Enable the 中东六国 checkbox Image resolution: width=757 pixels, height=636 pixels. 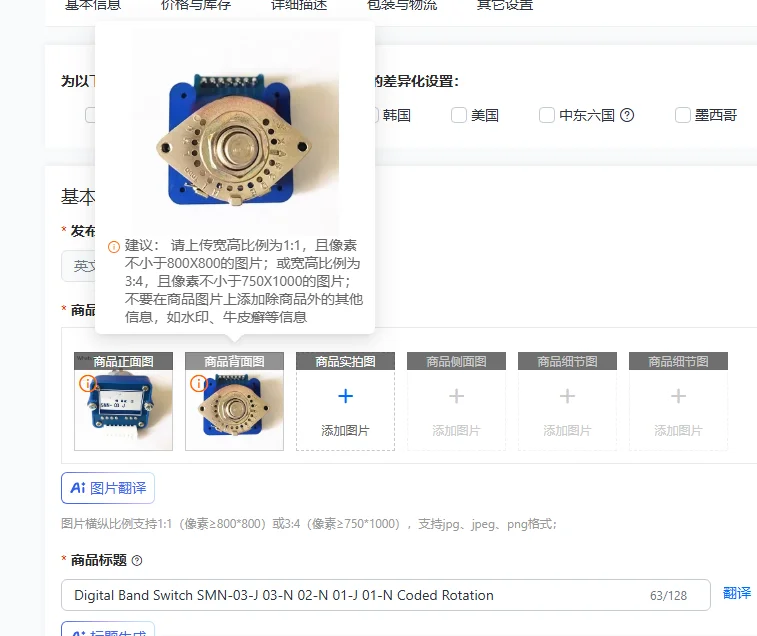547,115
